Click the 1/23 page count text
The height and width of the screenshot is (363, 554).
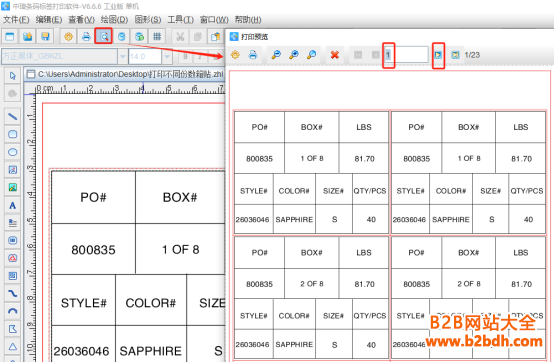(472, 55)
